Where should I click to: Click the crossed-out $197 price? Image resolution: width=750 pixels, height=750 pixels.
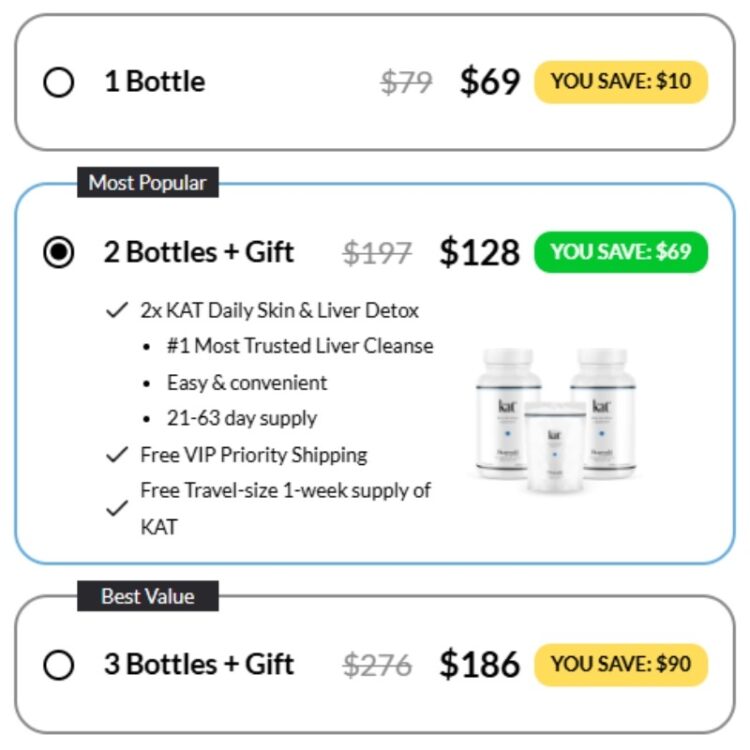377,253
